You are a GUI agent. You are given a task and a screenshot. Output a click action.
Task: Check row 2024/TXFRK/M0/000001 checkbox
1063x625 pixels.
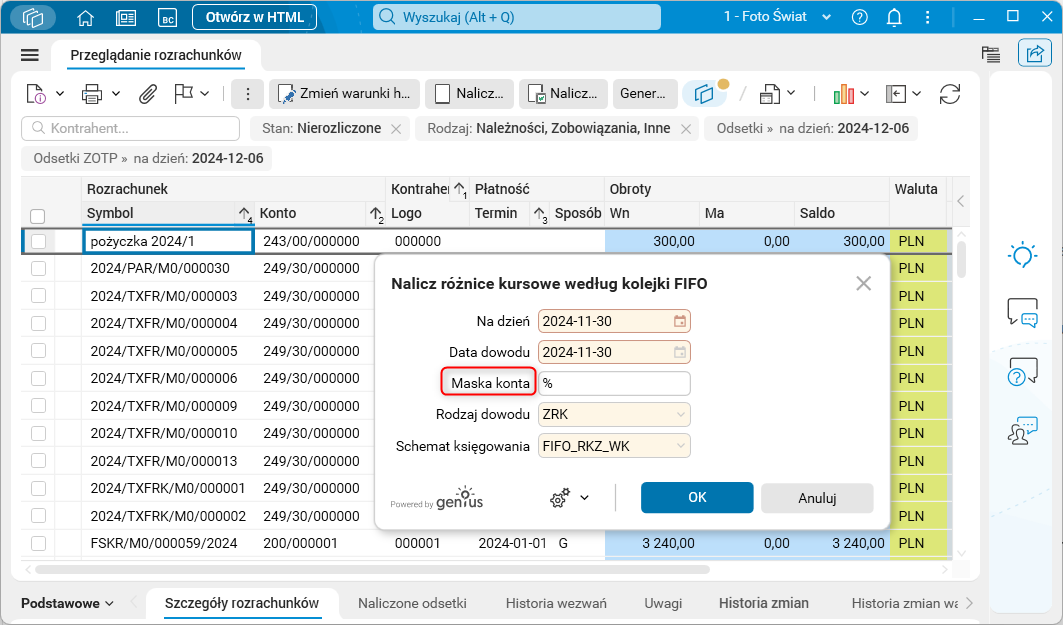coord(38,488)
